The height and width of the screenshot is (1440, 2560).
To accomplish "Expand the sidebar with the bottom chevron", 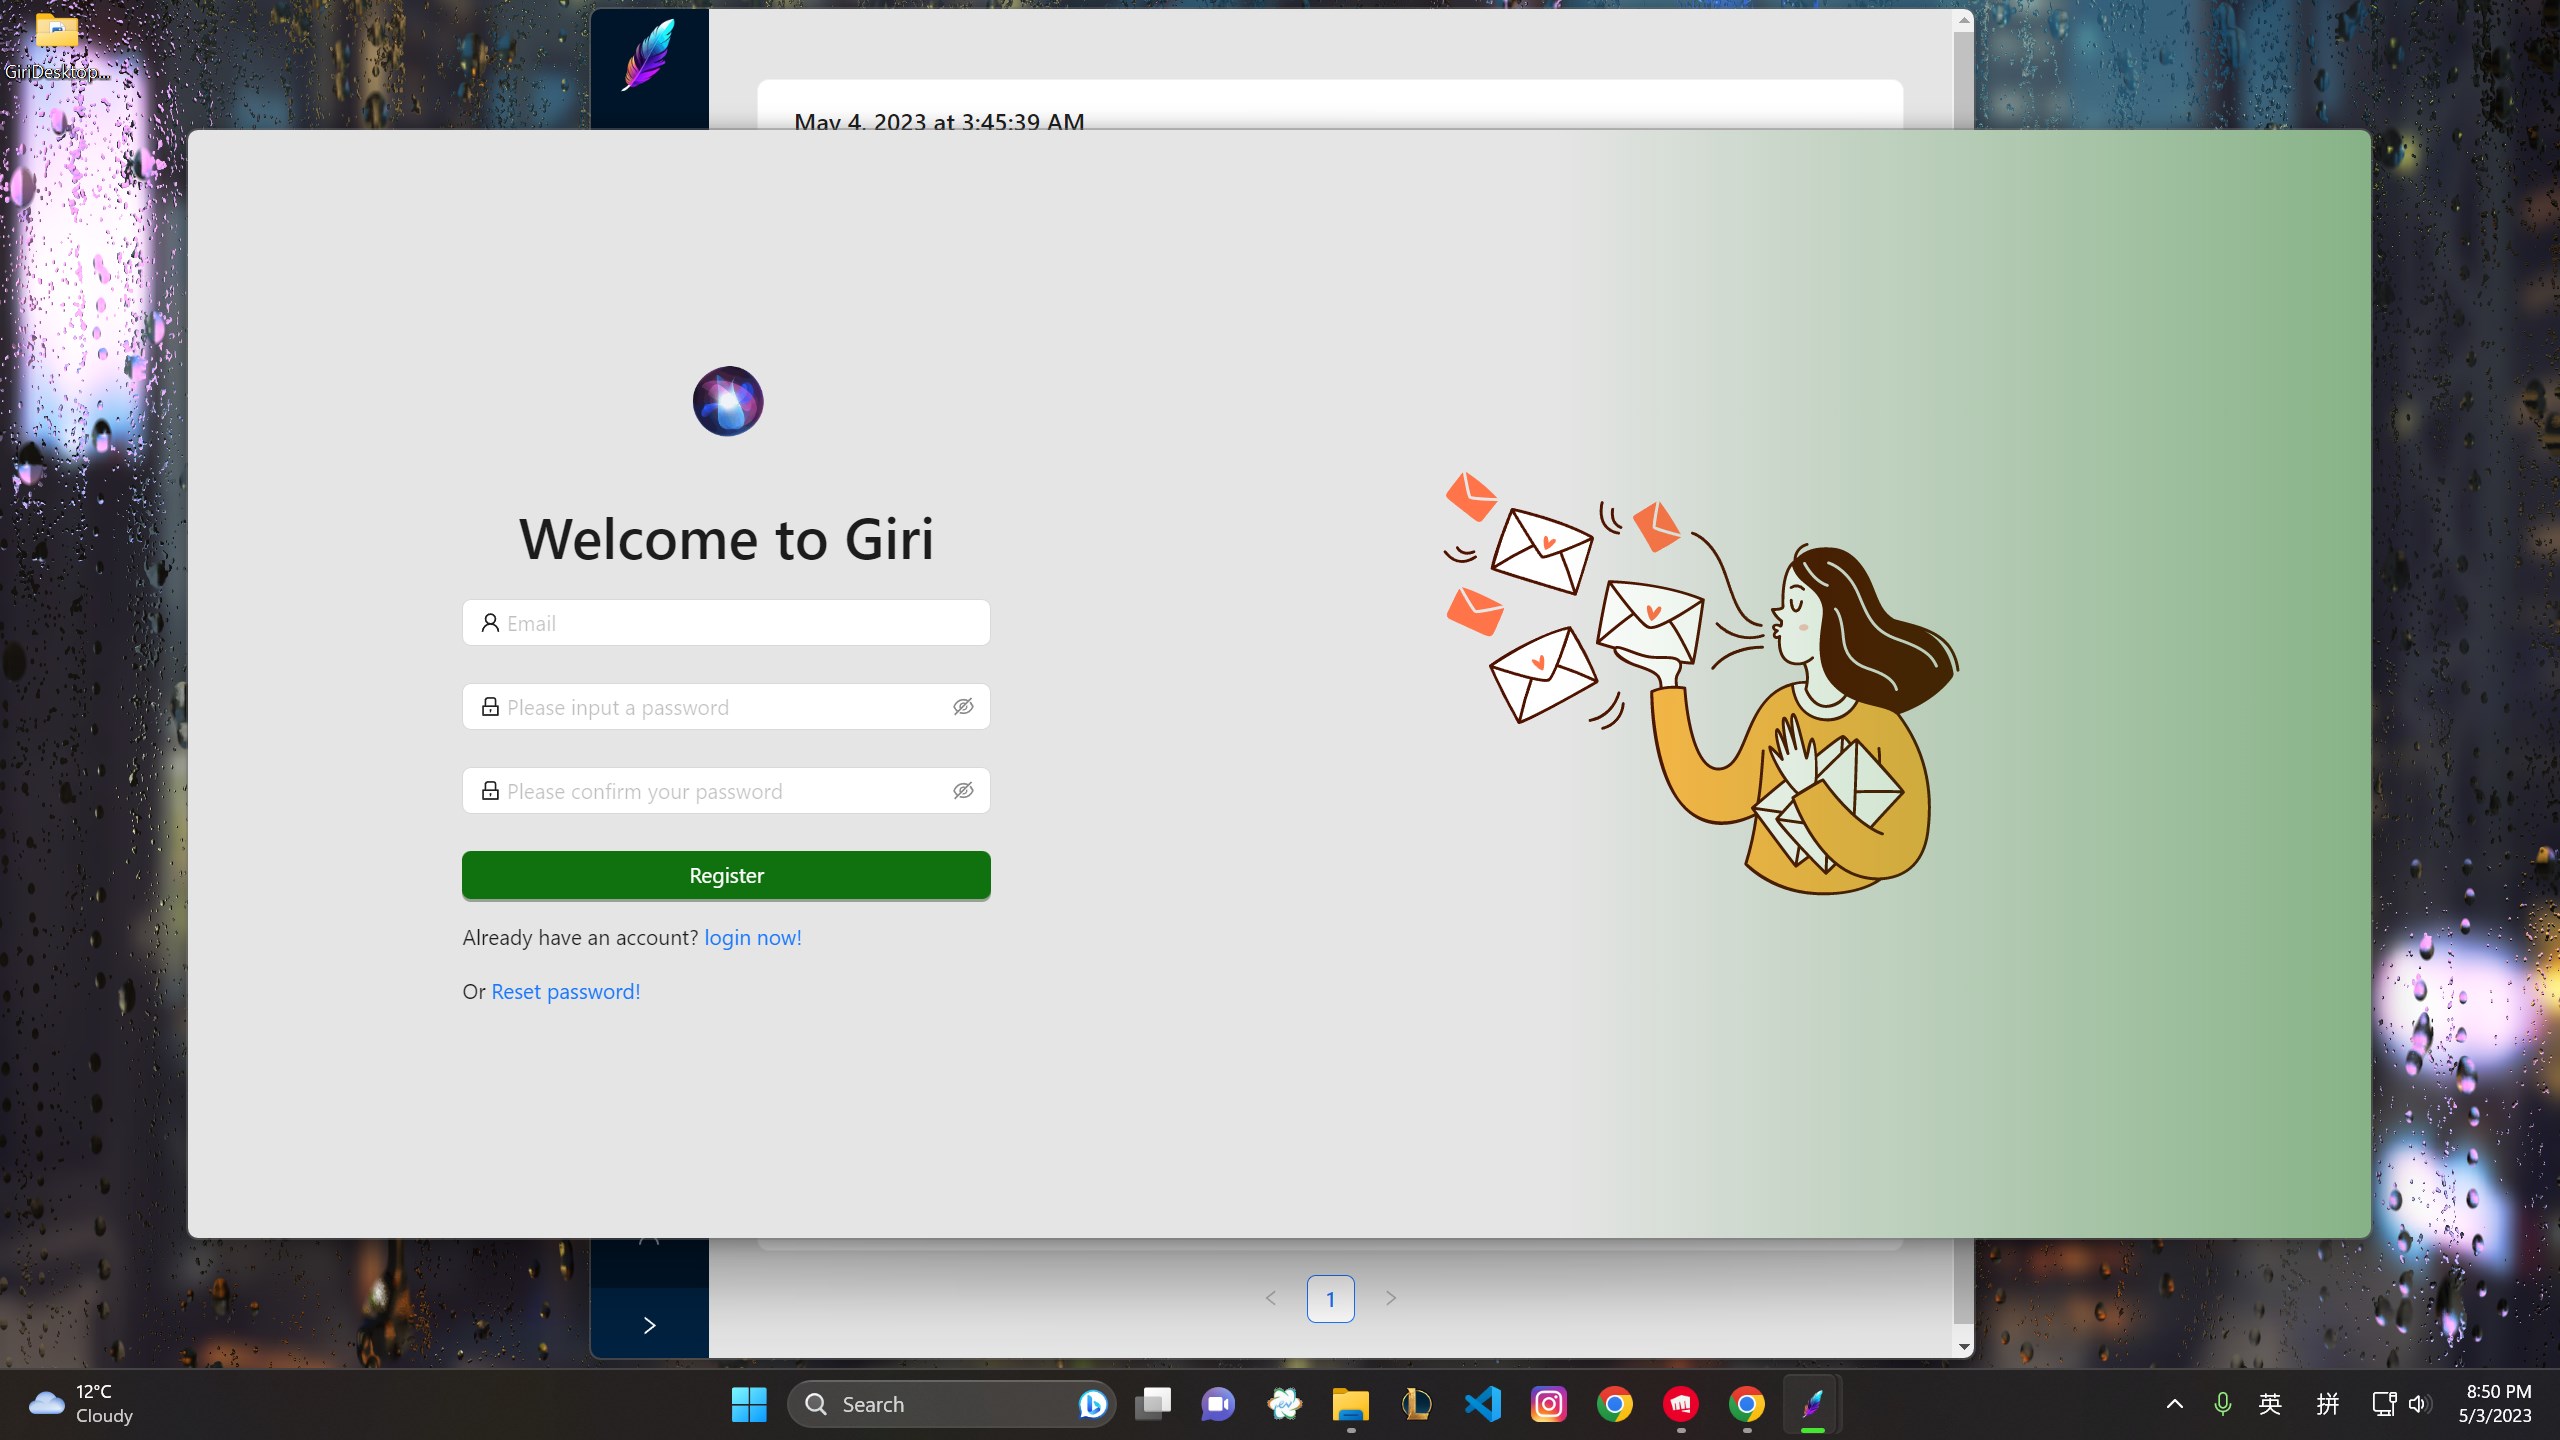I will [649, 1325].
